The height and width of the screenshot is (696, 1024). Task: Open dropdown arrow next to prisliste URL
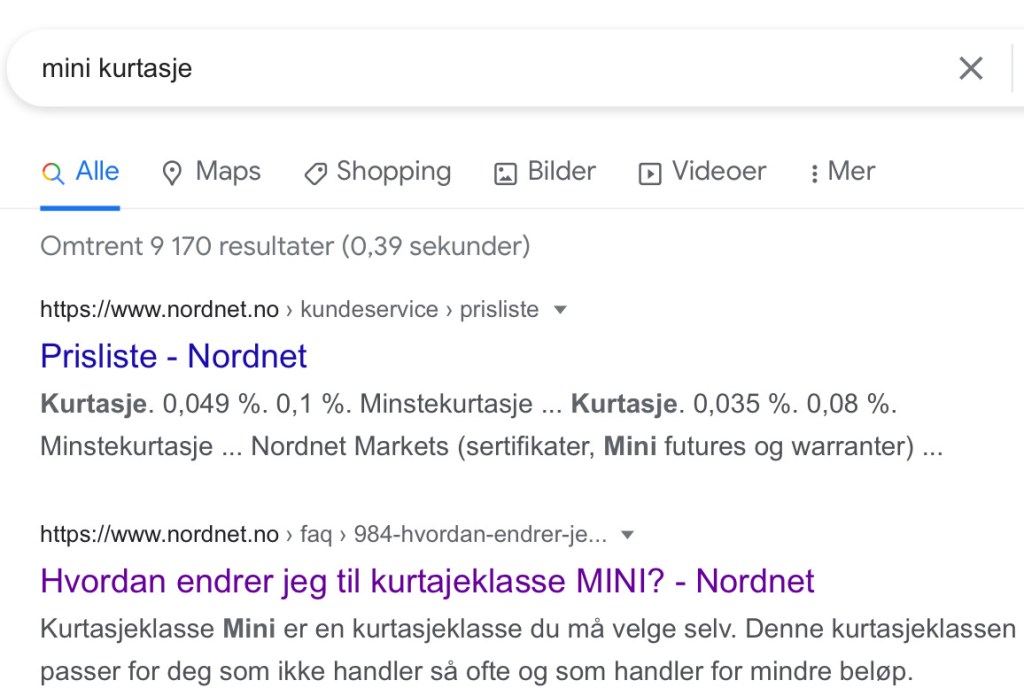click(x=560, y=310)
